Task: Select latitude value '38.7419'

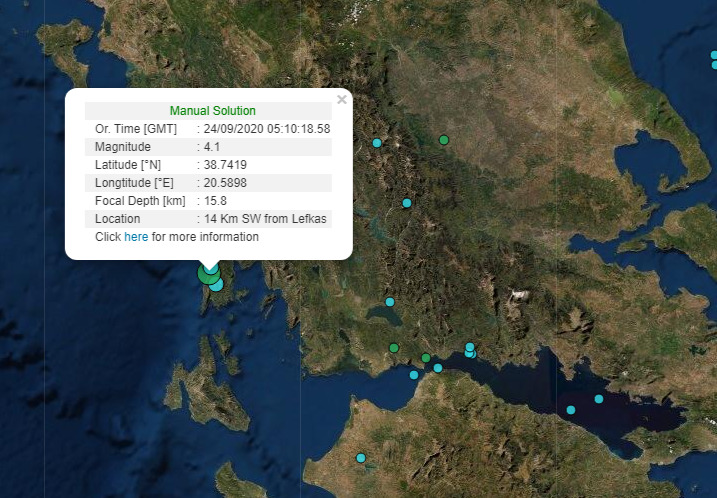Action: [225, 165]
